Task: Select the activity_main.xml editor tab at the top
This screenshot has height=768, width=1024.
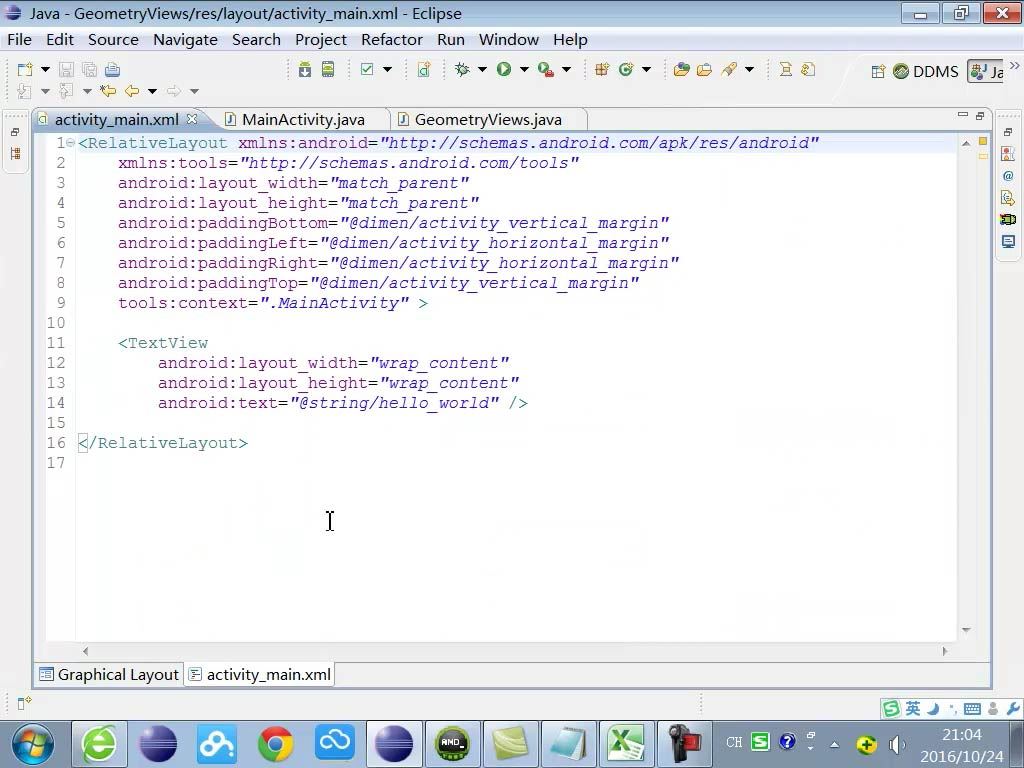Action: pos(117,120)
